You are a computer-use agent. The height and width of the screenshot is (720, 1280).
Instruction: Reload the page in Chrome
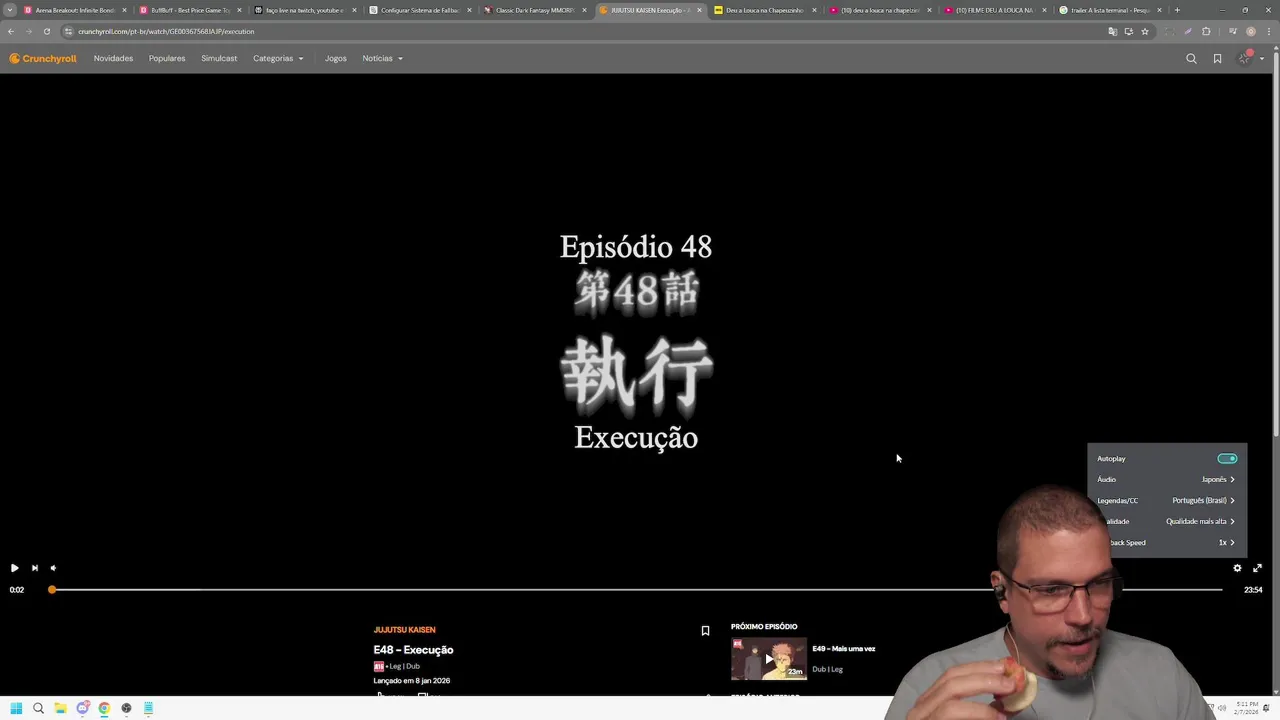click(x=46, y=31)
